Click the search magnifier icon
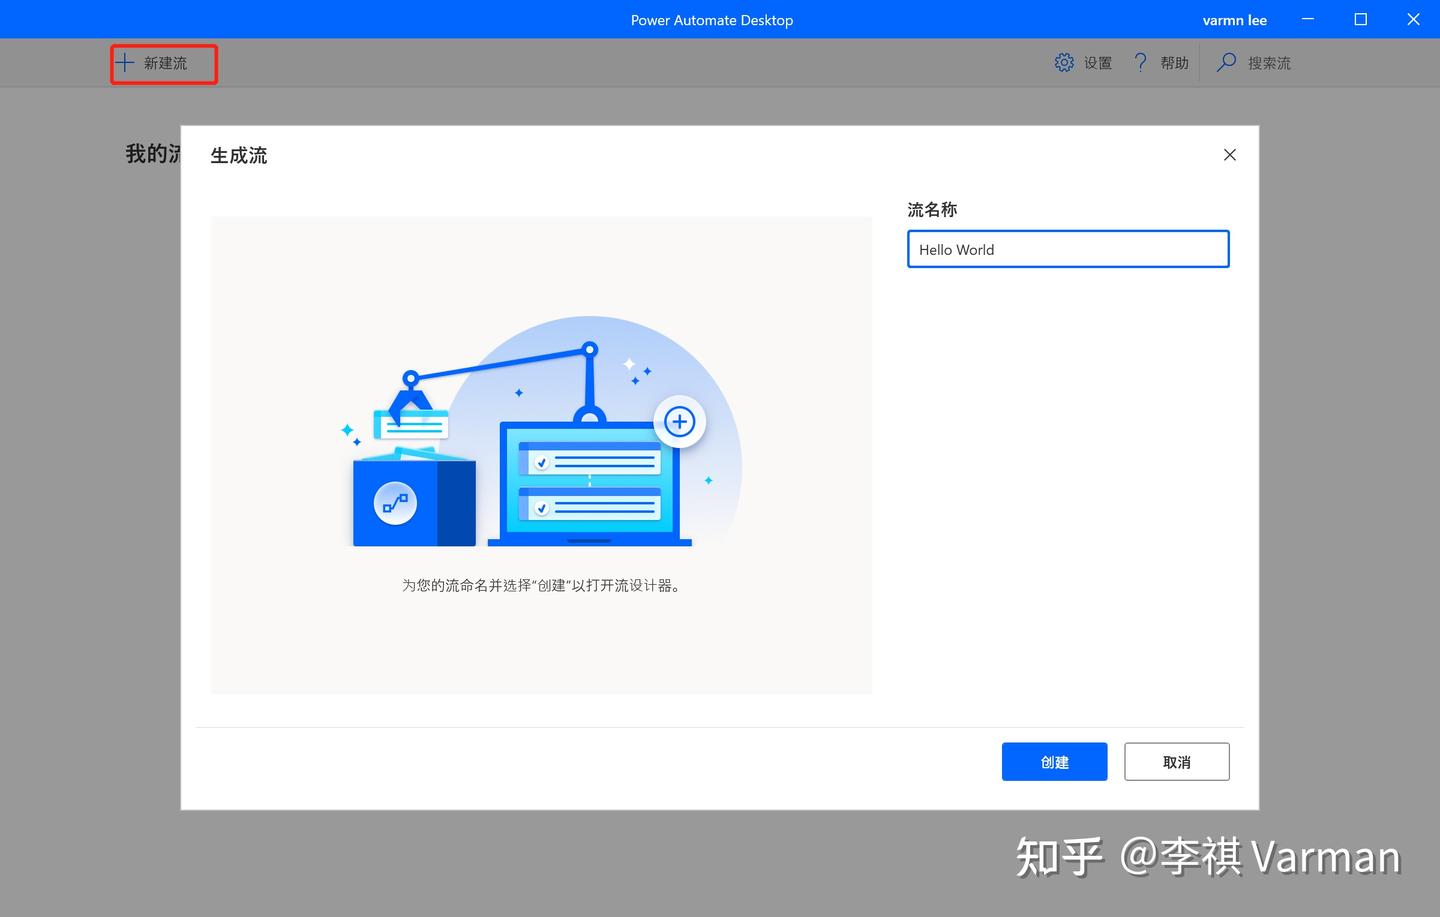Viewport: 1440px width, 917px height. (1225, 62)
